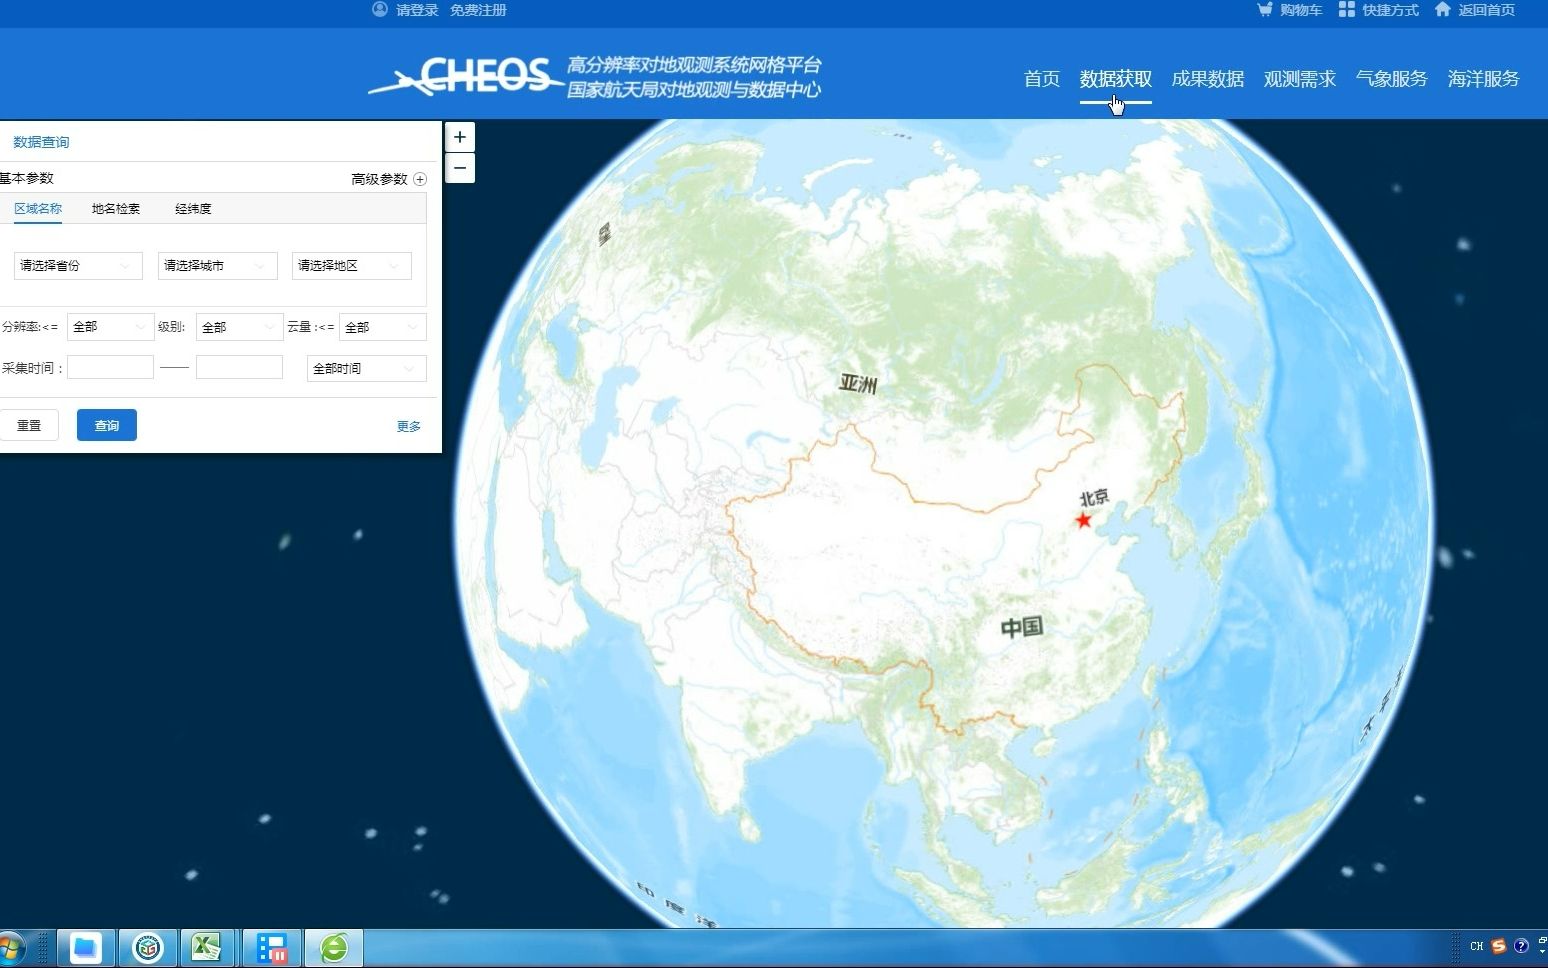Click the 免费注册 register link

(x=478, y=10)
